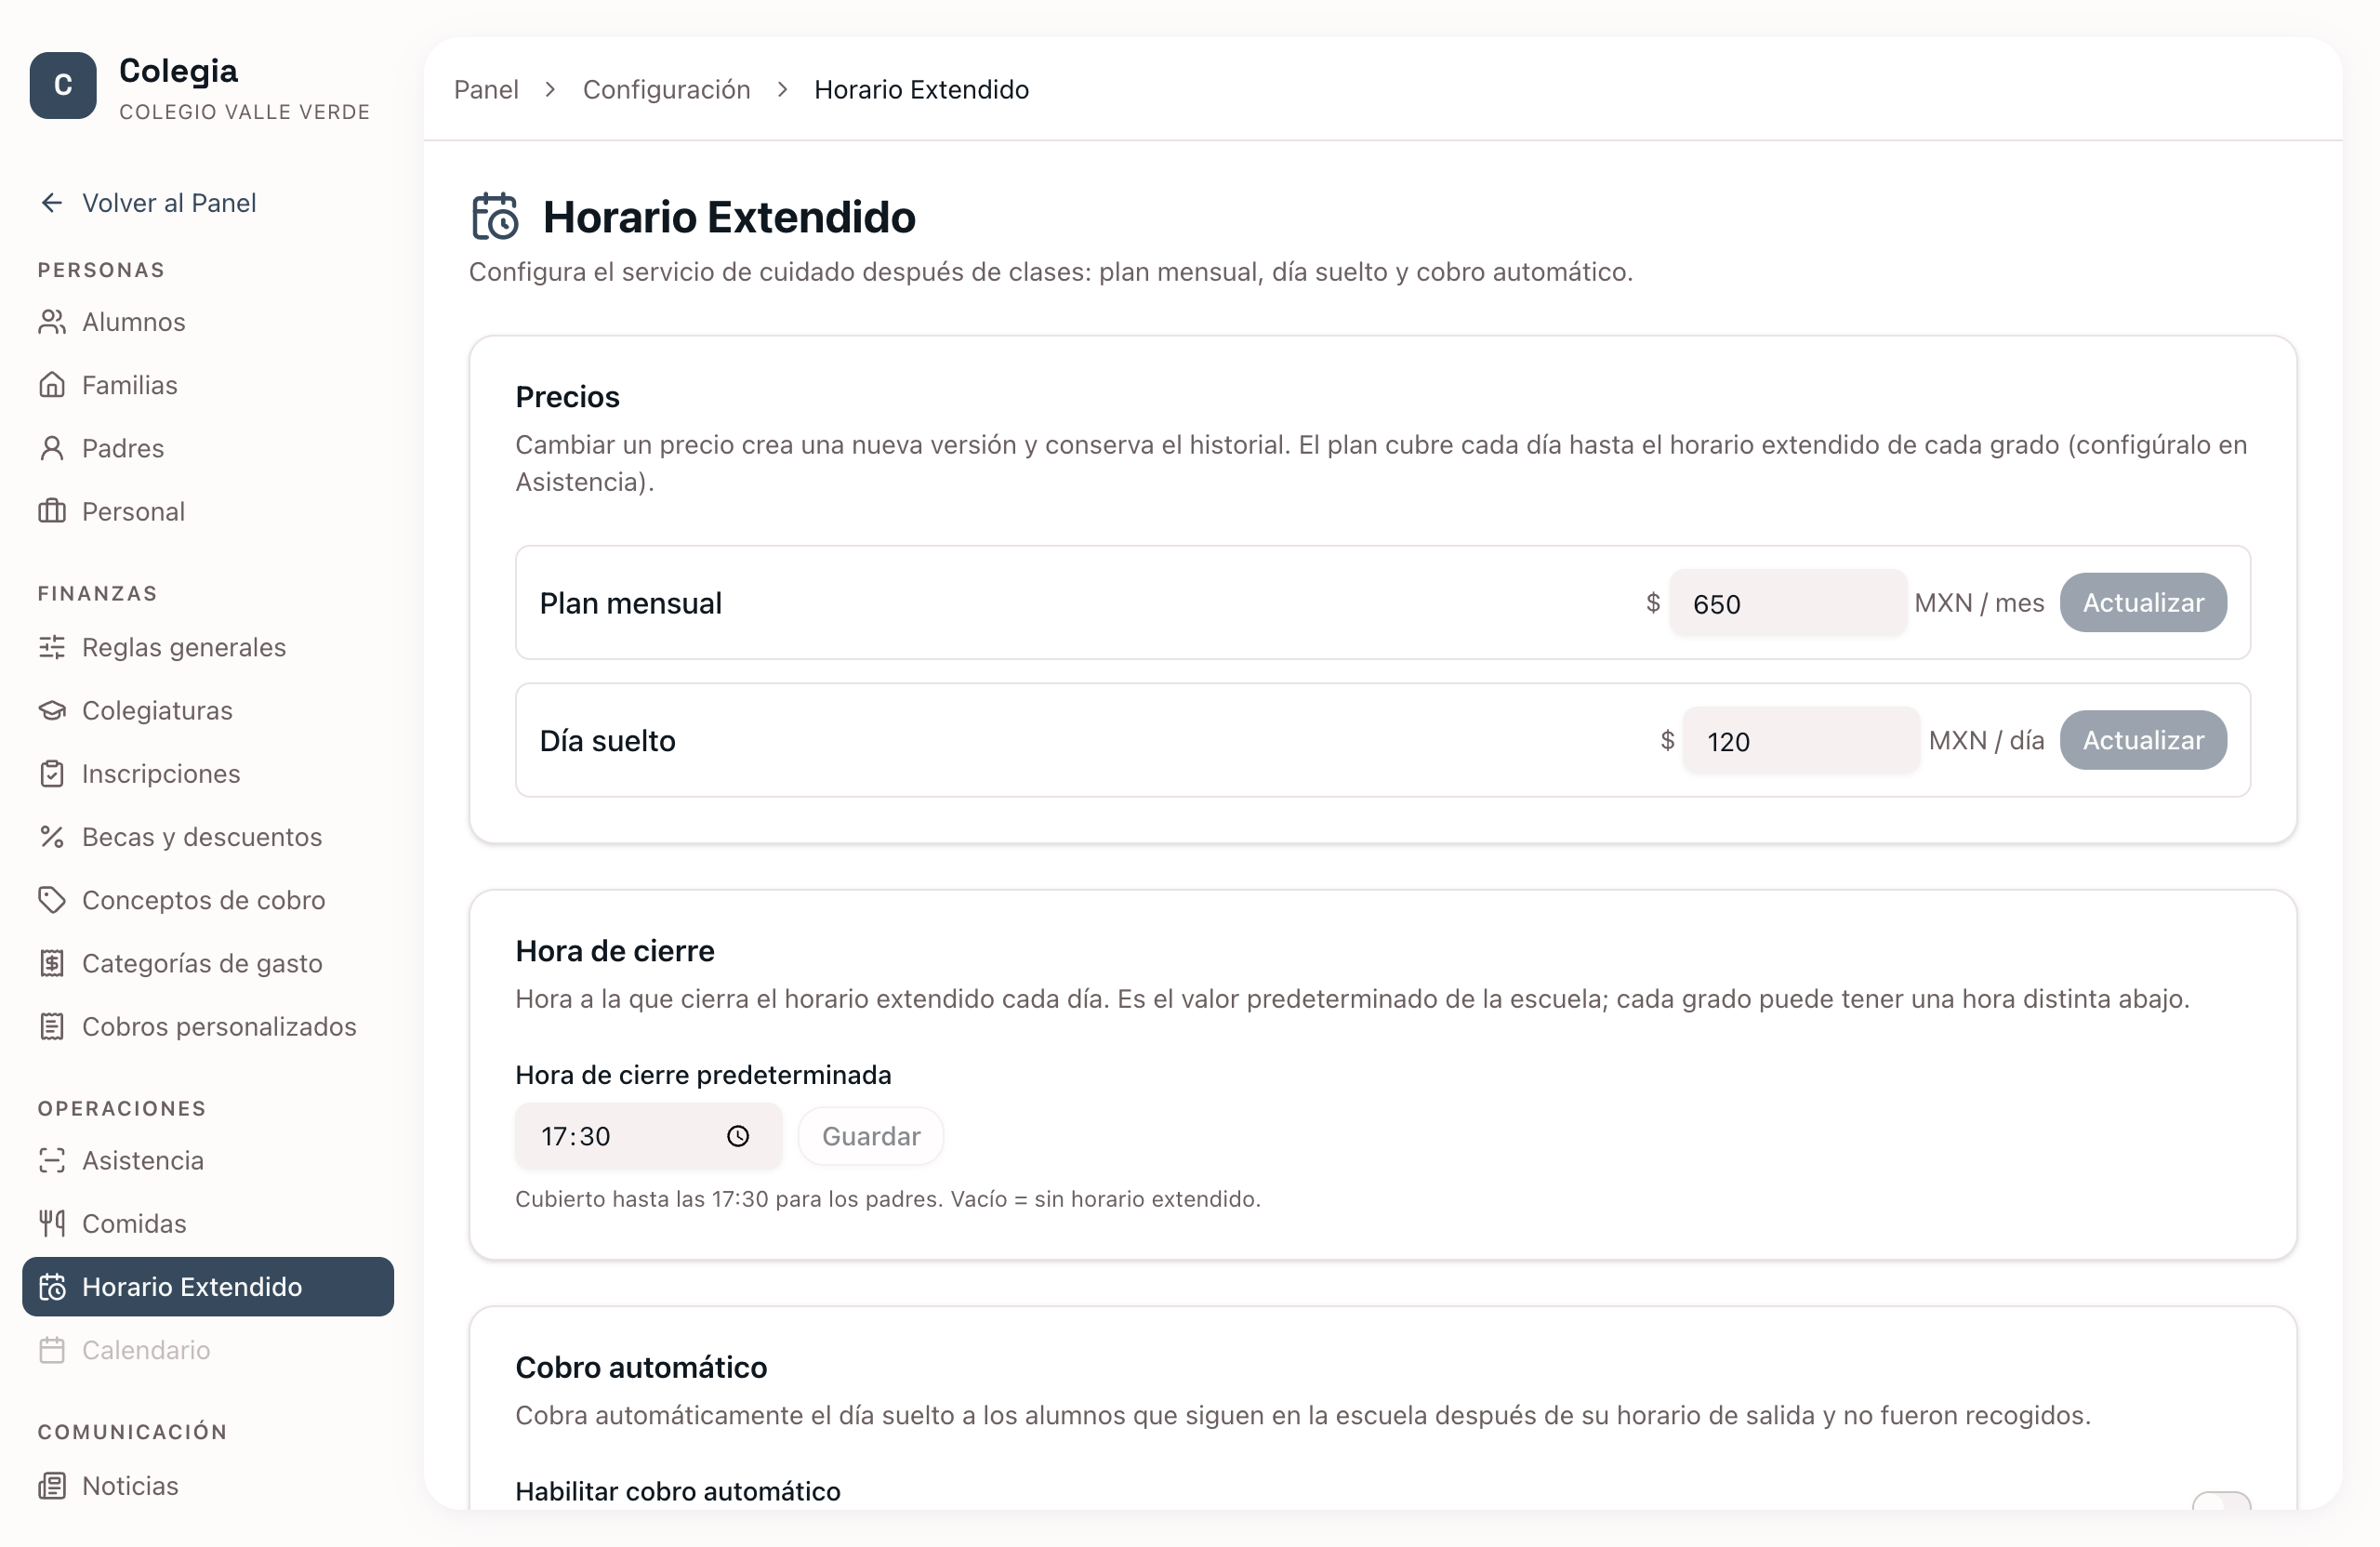Screen dimensions: 2380x1547
Task: Click the Personal briefcase icon
Action: (x=52, y=511)
